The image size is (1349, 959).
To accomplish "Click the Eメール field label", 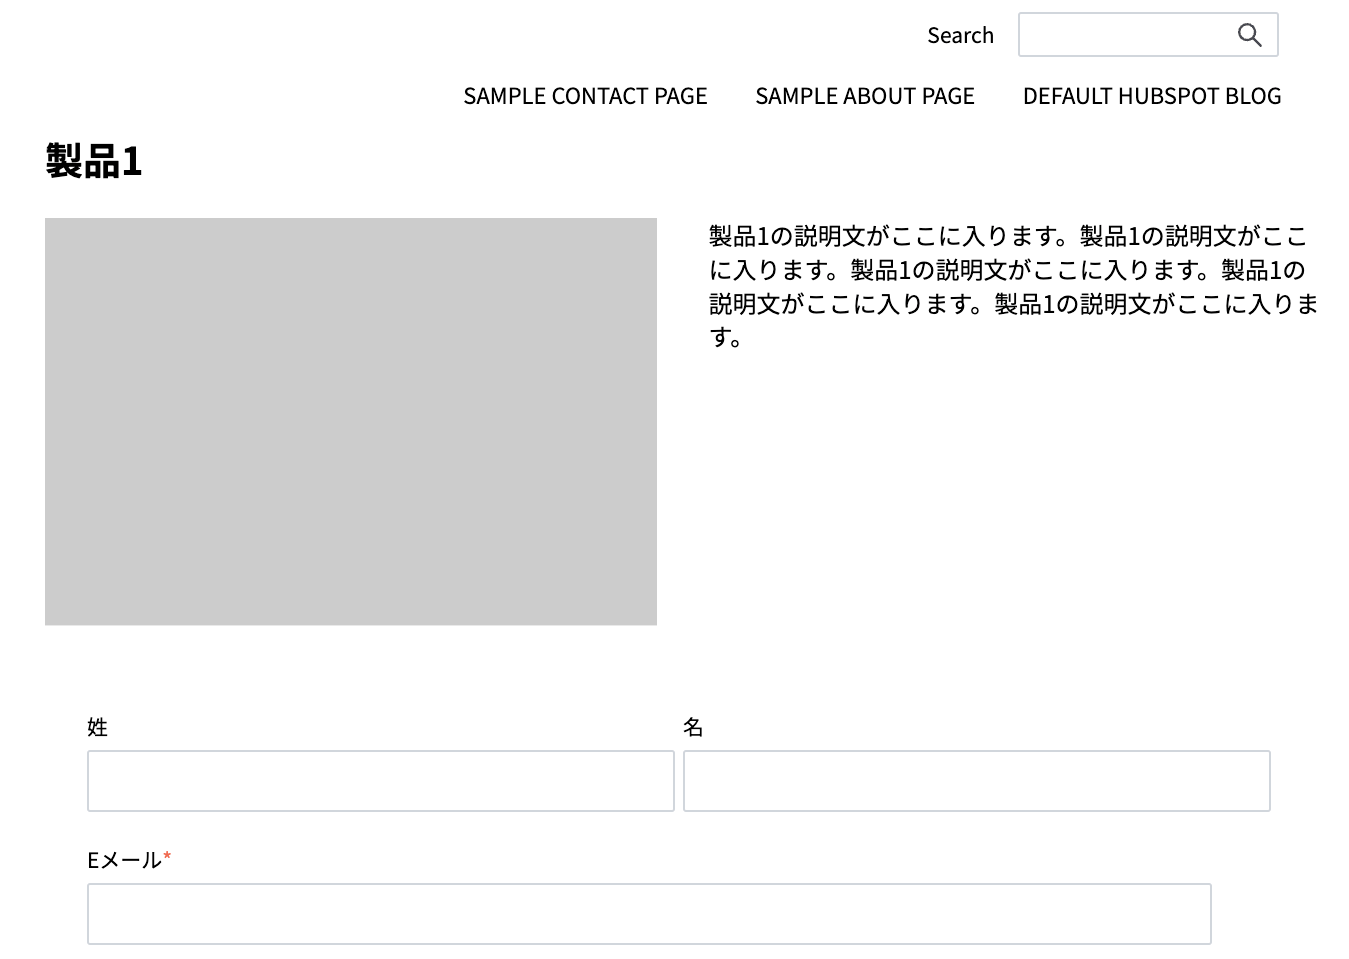I will (125, 860).
